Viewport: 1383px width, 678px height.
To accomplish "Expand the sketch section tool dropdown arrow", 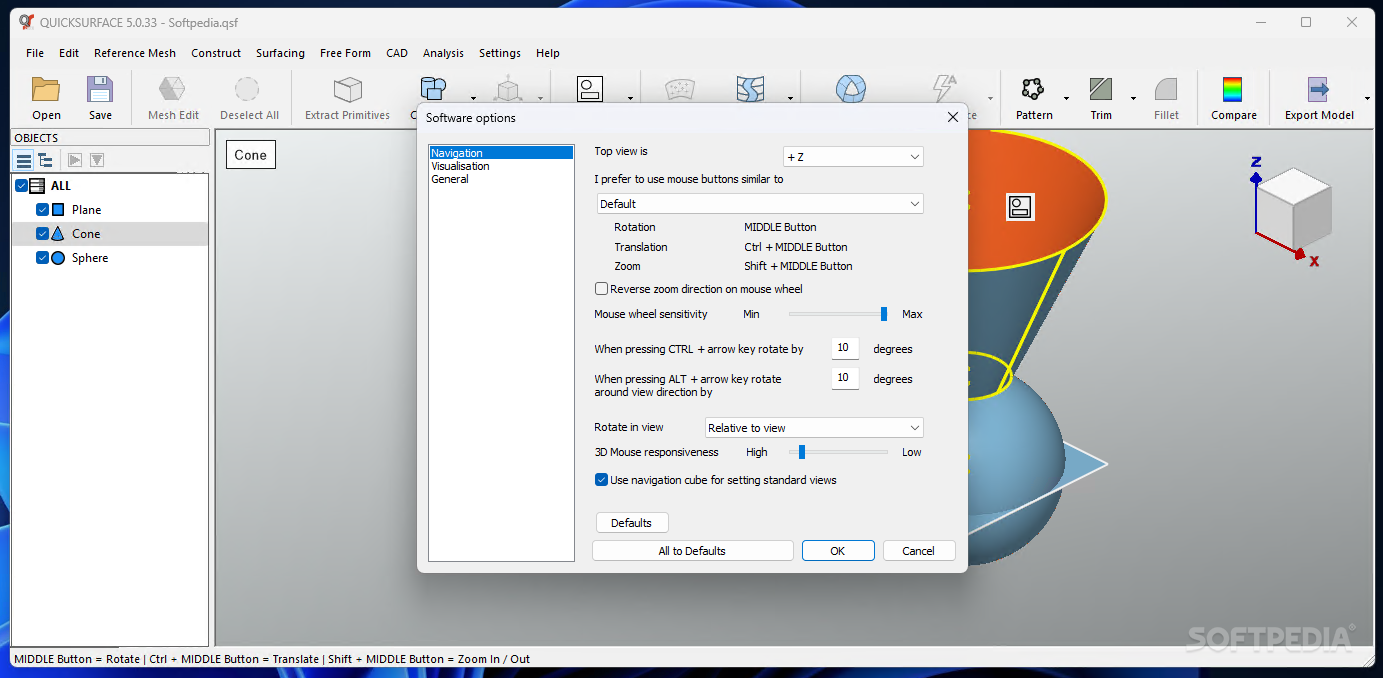I will point(630,98).
